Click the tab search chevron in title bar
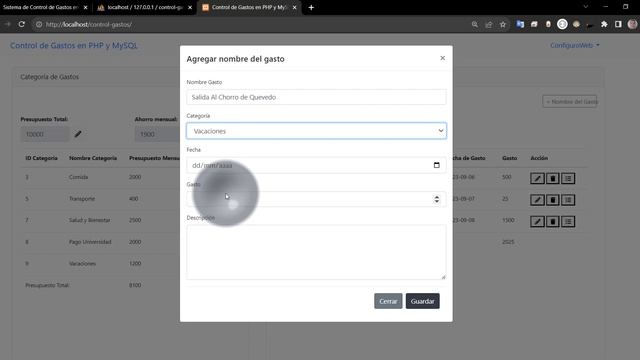640x360 pixels. (x=586, y=7)
